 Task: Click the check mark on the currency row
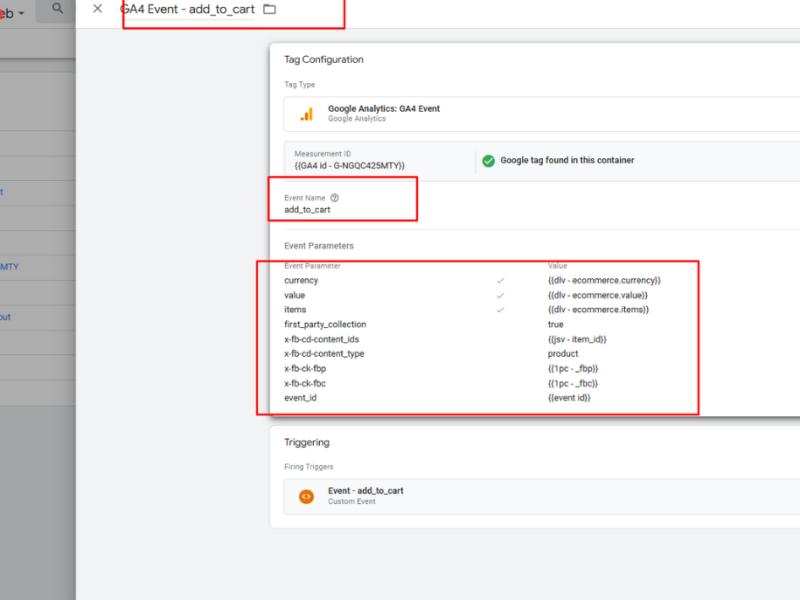tap(501, 281)
